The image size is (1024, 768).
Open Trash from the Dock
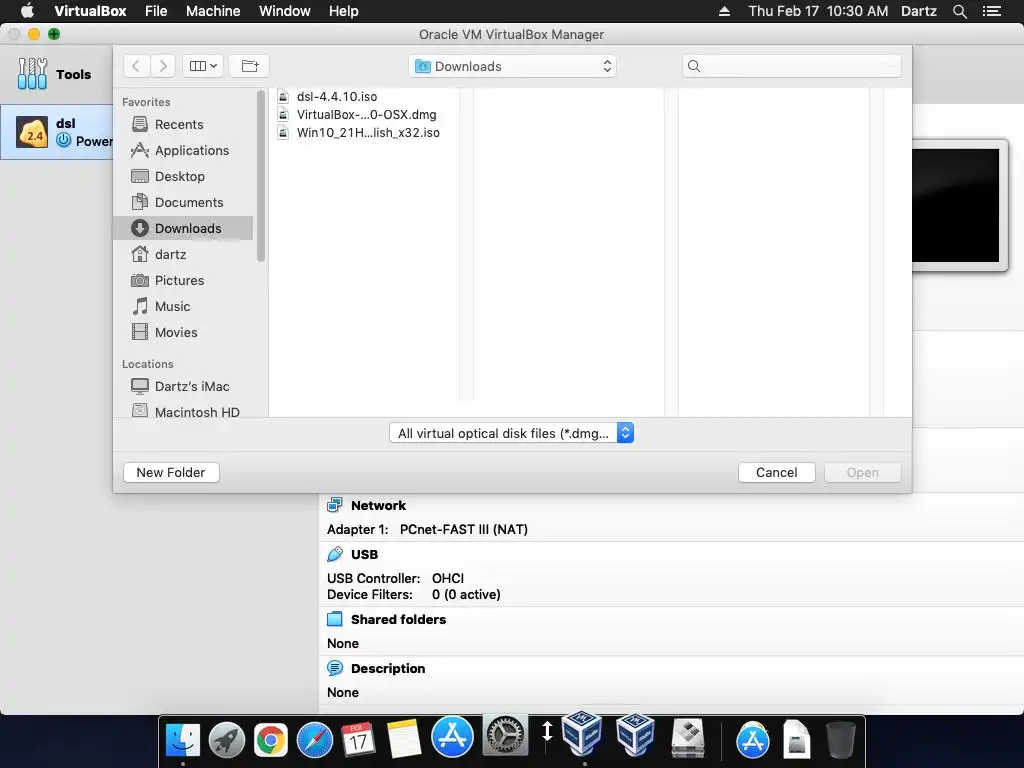tap(840, 739)
